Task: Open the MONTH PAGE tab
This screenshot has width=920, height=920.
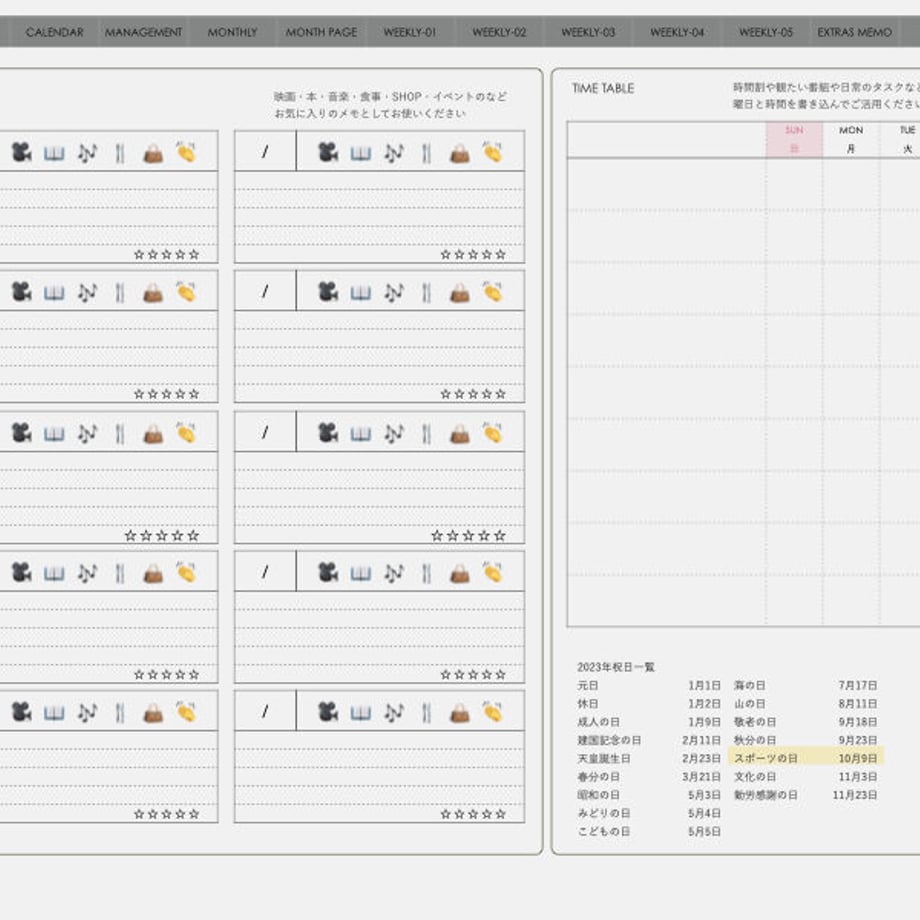Action: 321,32
